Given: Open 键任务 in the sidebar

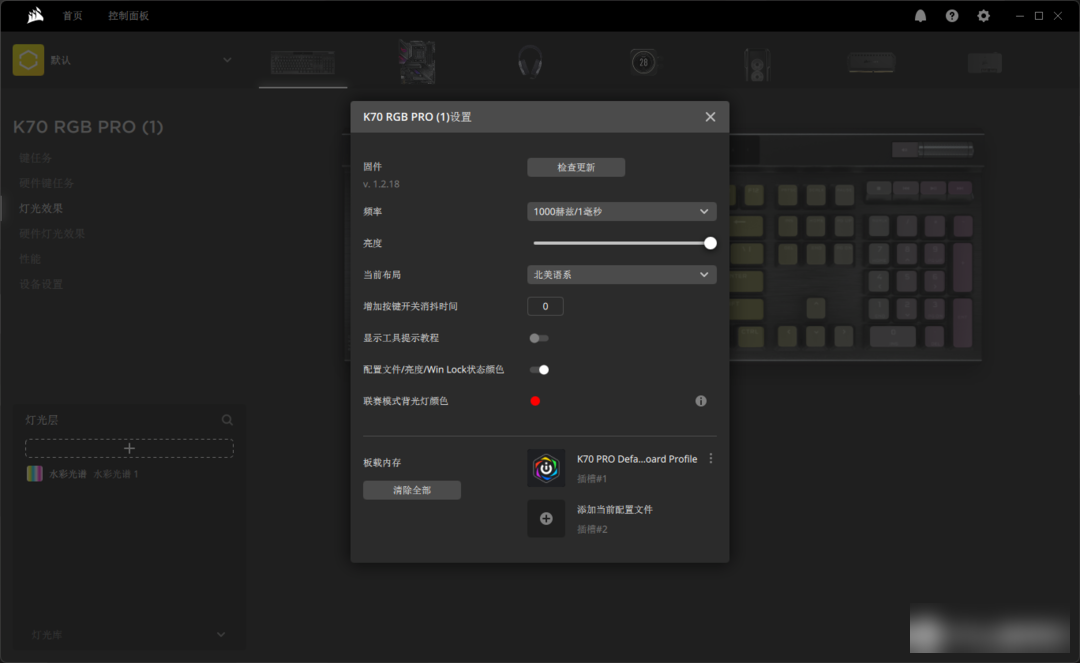Looking at the screenshot, I should click(36, 158).
